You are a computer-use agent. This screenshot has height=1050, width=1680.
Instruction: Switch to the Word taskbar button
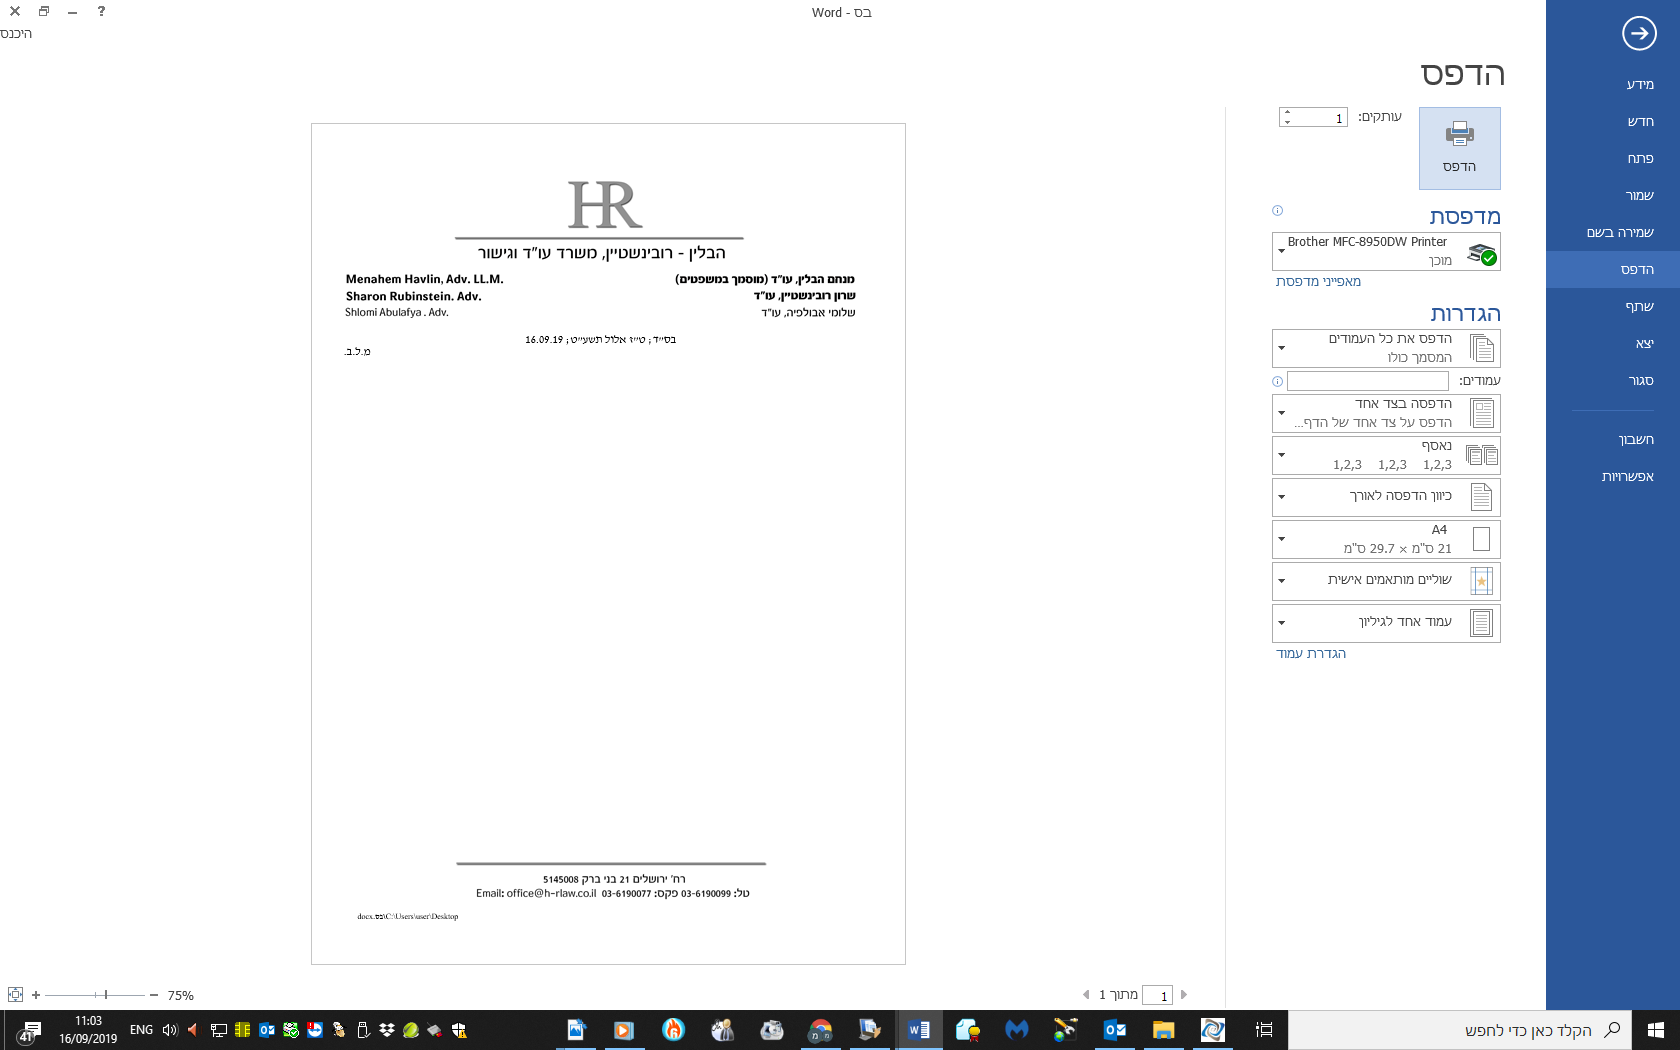pos(919,1030)
